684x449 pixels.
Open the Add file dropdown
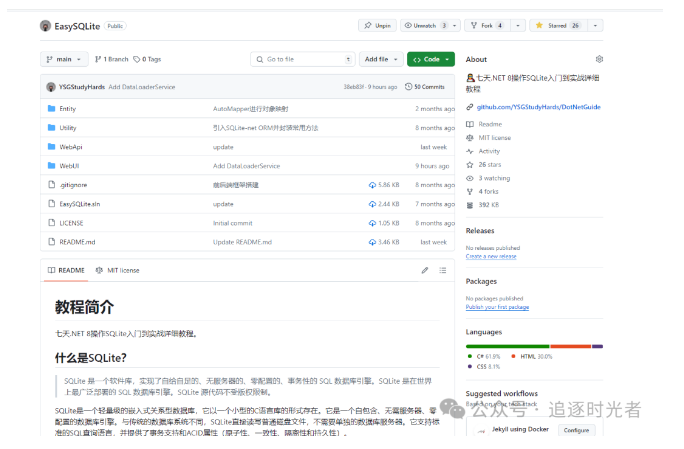point(381,59)
